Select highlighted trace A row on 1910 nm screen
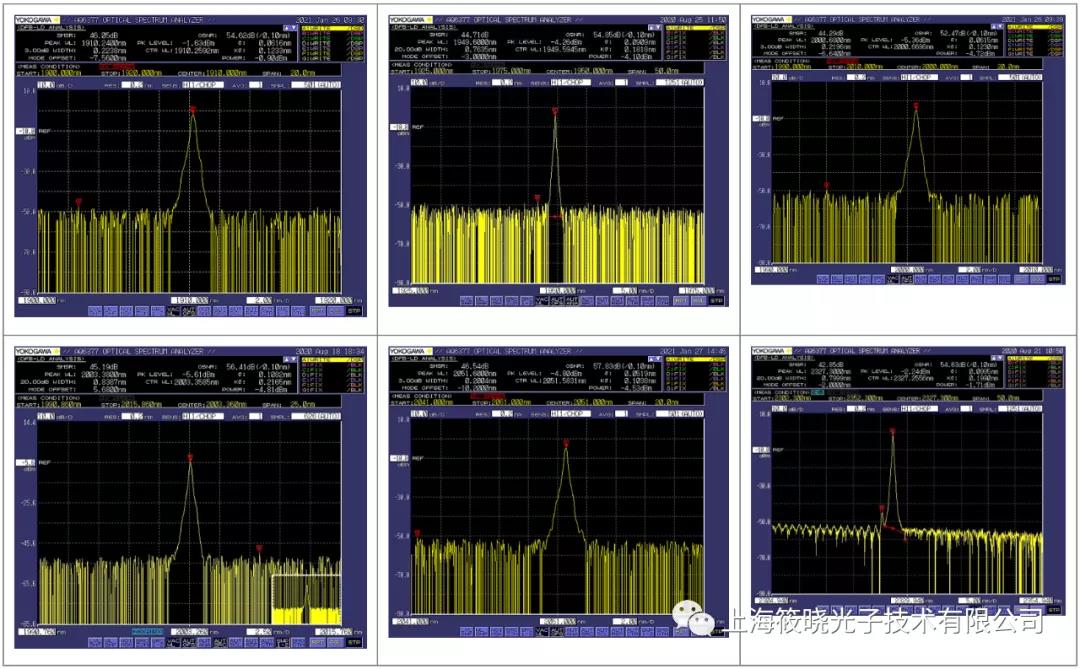This screenshot has width=1080, height=669. click(333, 28)
